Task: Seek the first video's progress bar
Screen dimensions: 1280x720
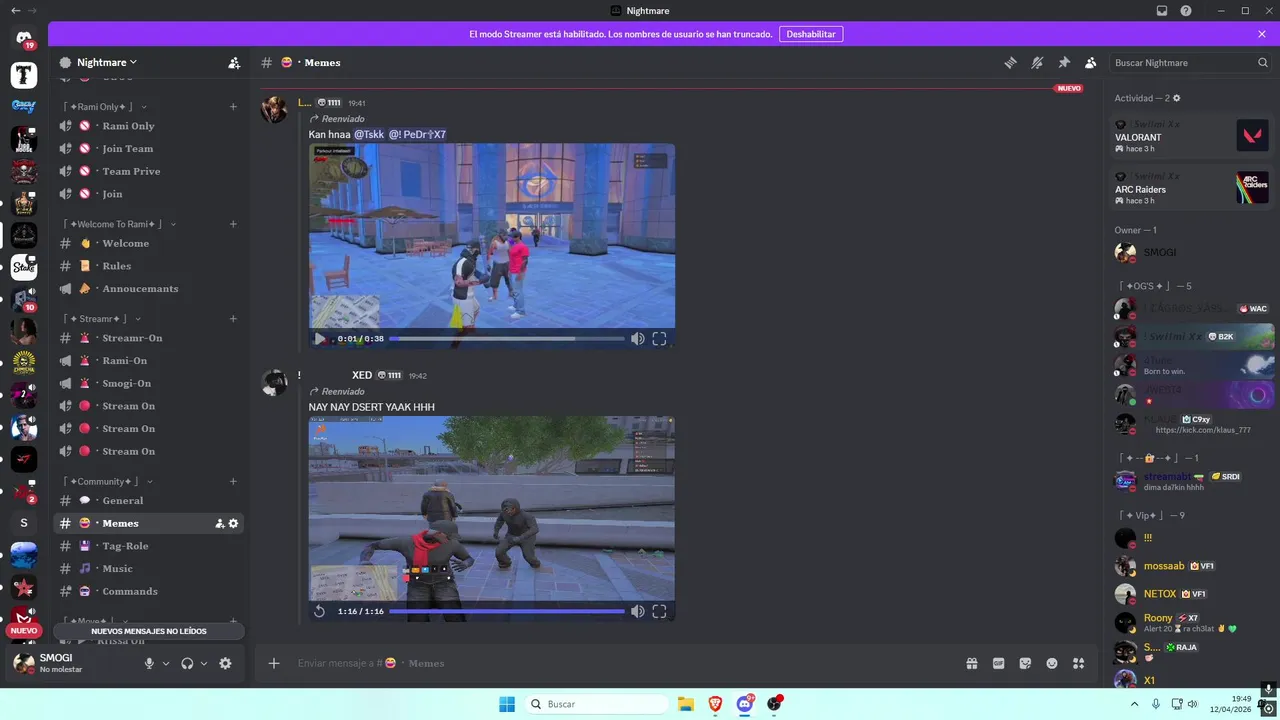Action: pyautogui.click(x=507, y=338)
